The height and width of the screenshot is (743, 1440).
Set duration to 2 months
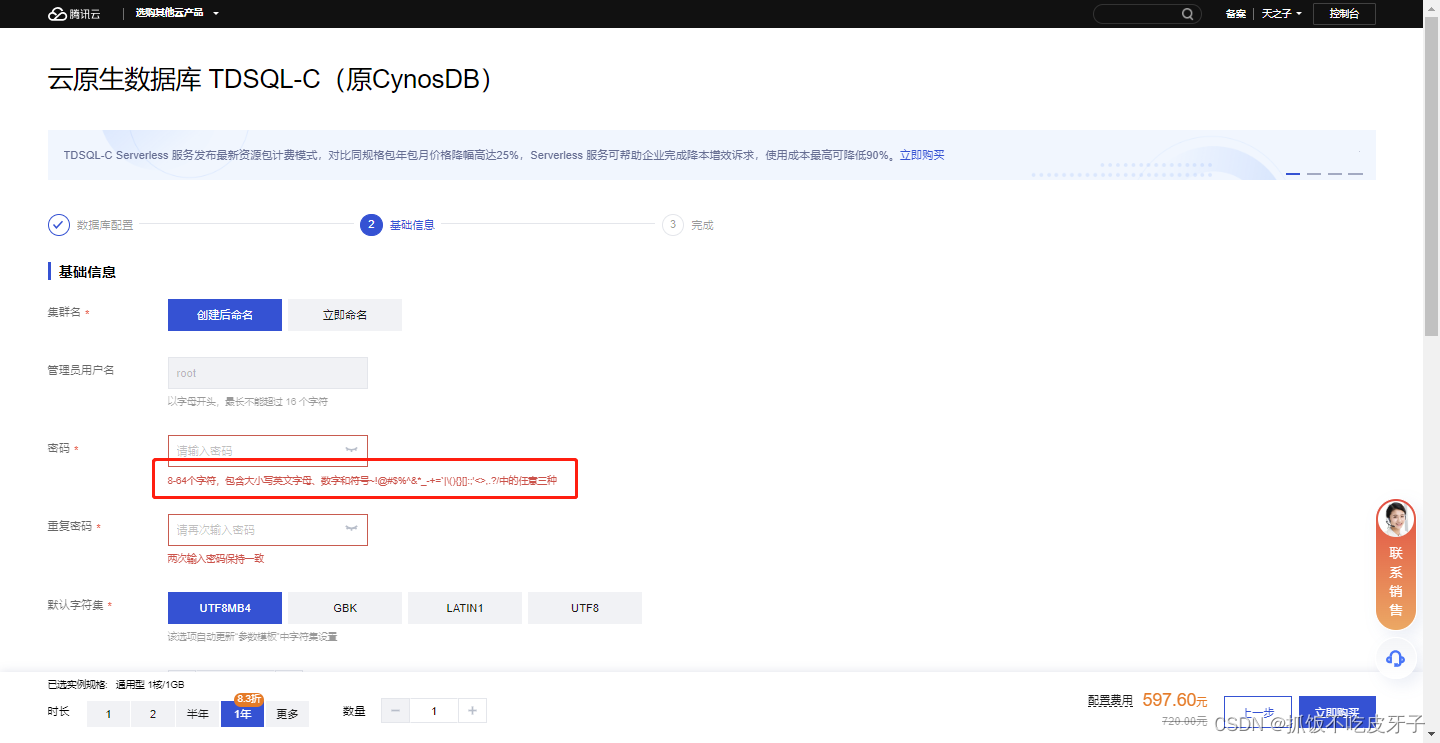[x=153, y=714]
